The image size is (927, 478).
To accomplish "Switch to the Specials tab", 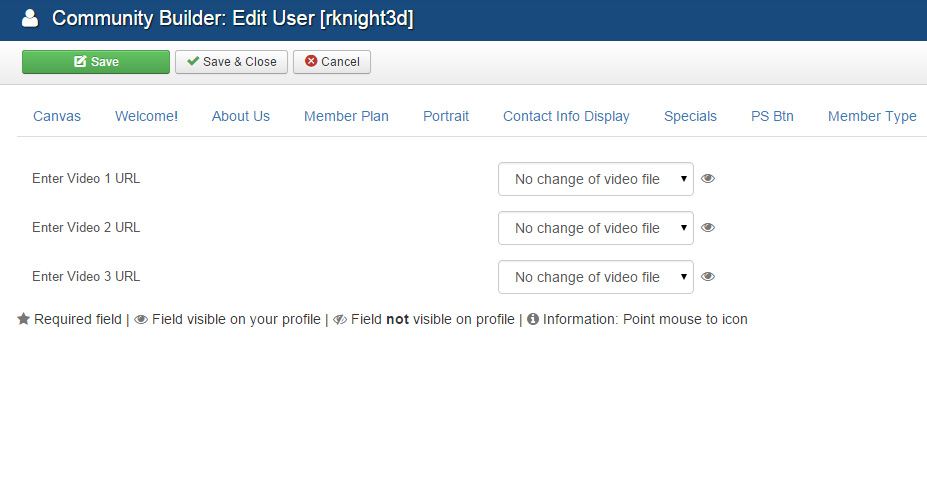I will pyautogui.click(x=690, y=116).
